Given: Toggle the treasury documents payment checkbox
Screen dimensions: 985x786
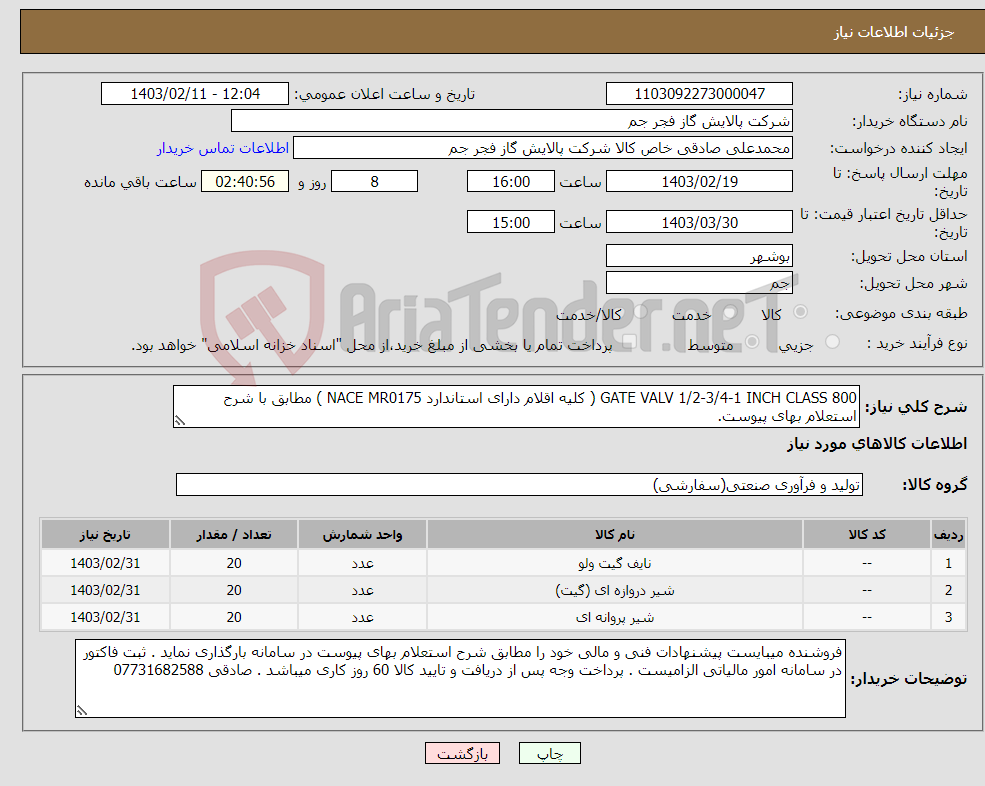Looking at the screenshot, I should click(628, 342).
